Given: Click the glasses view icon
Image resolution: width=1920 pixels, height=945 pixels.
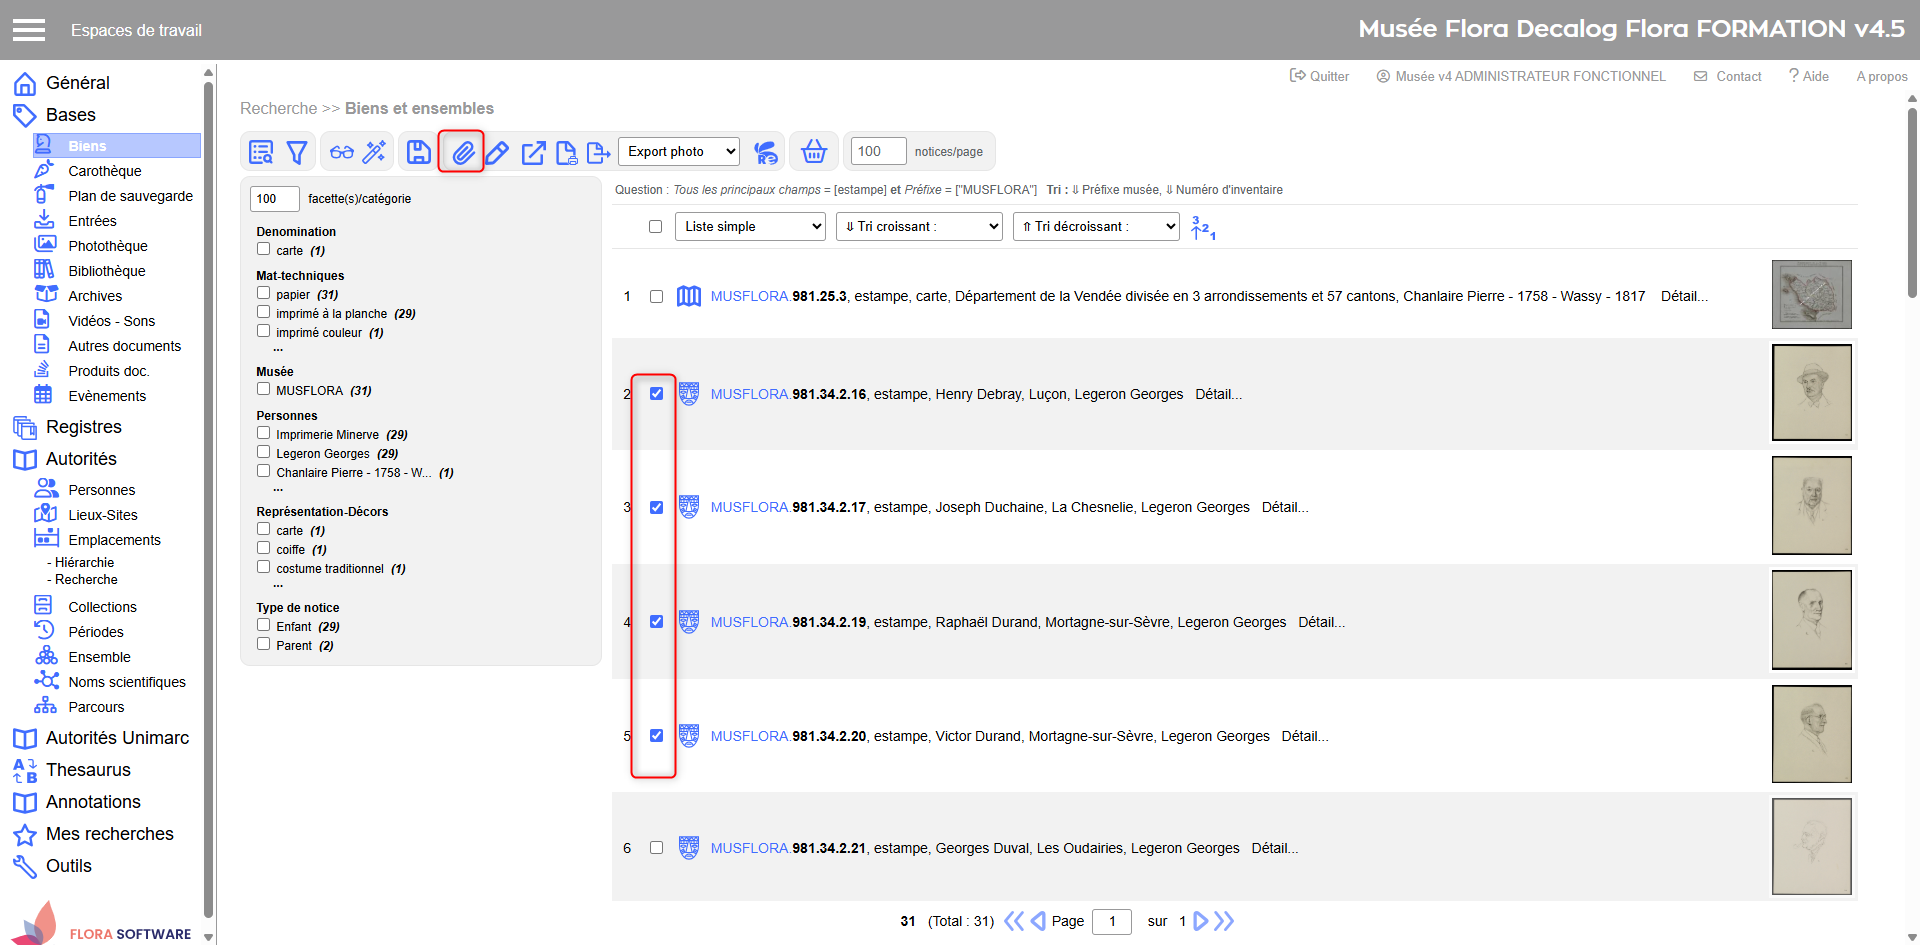Looking at the screenshot, I should point(342,152).
